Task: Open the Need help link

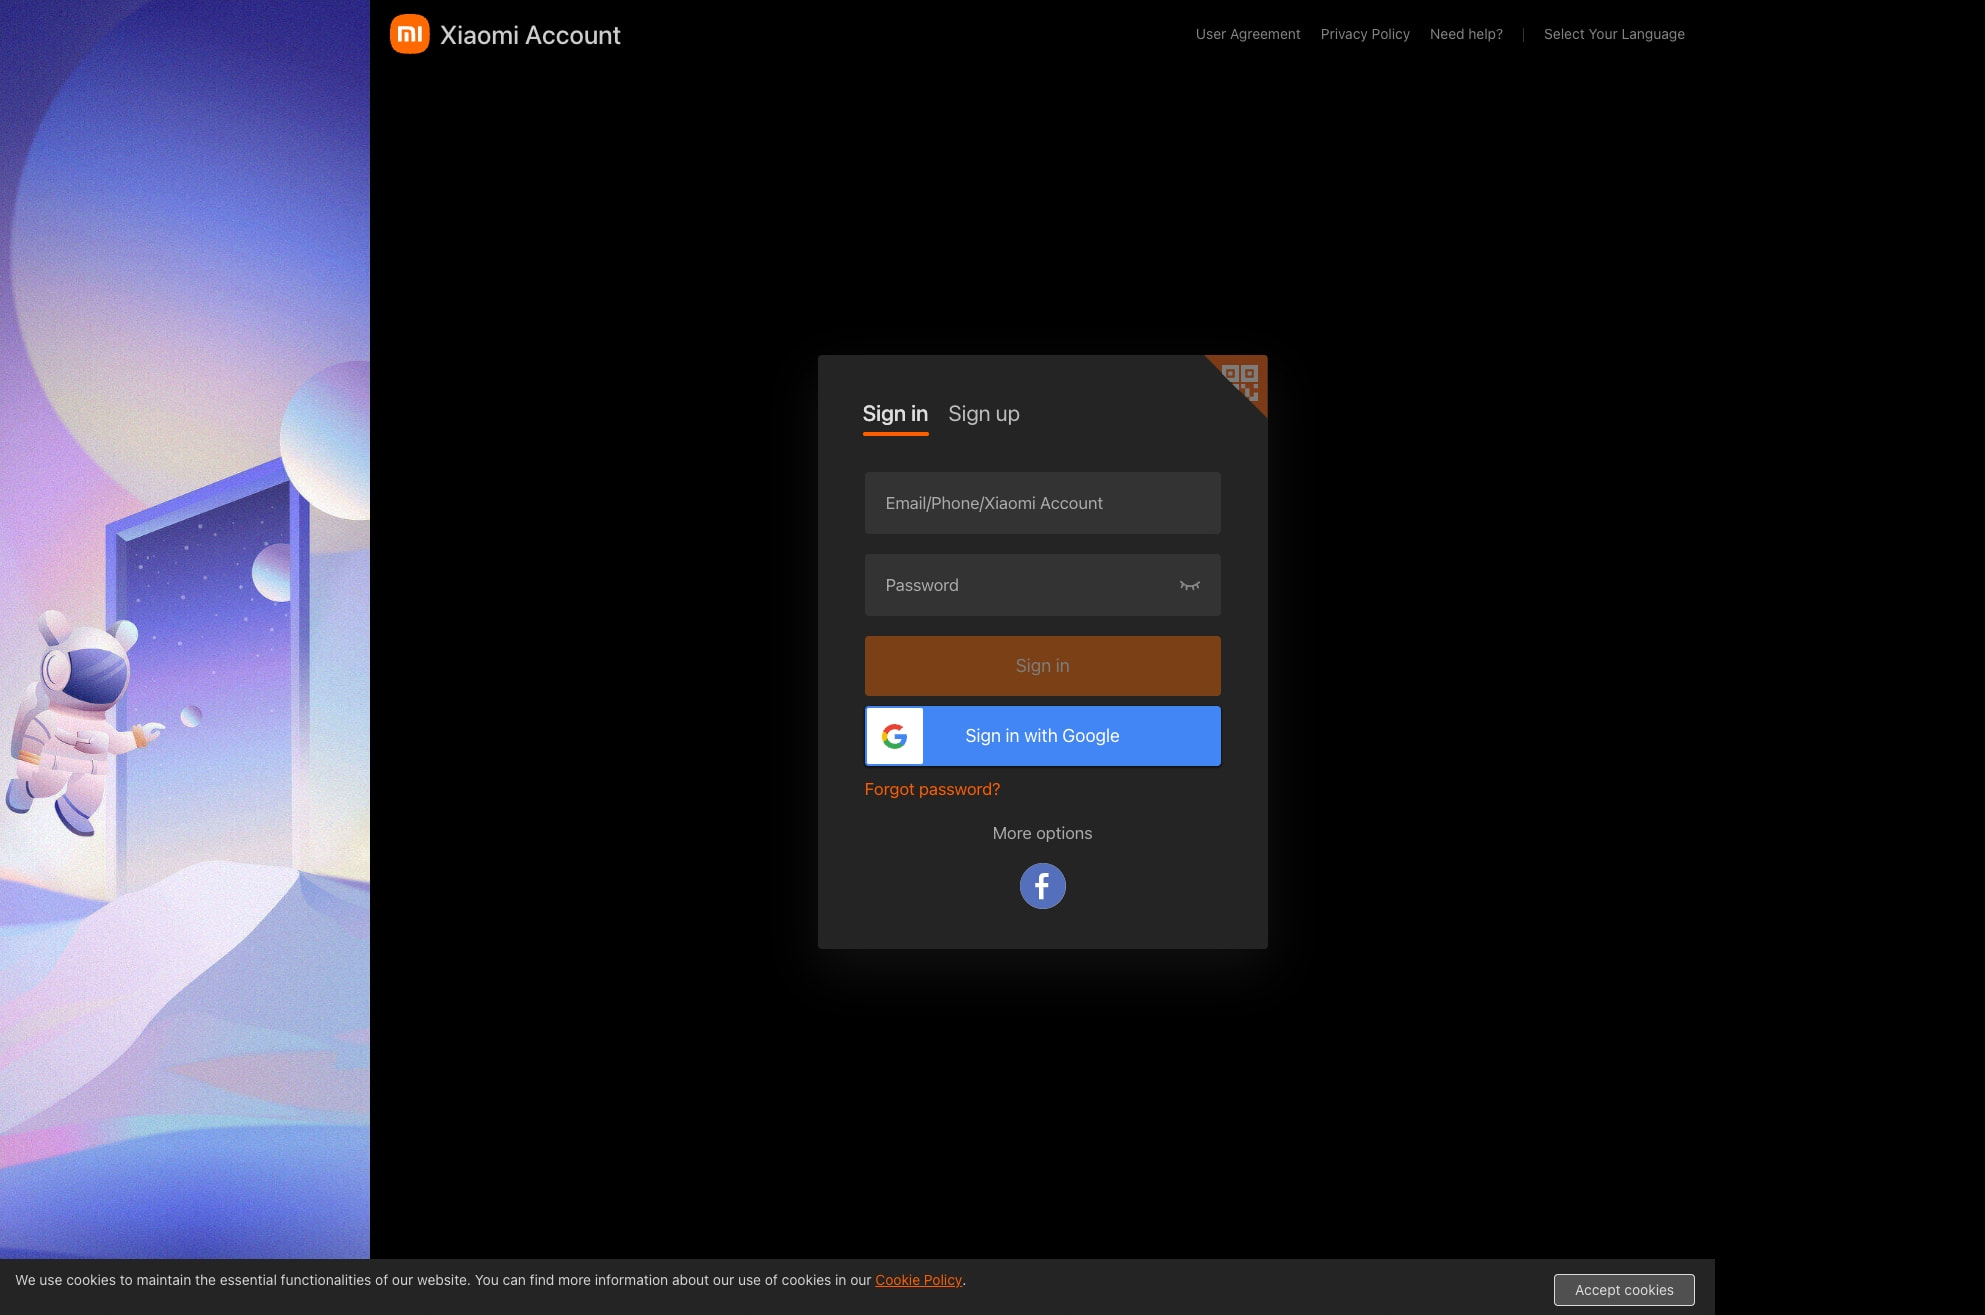Action: (1466, 34)
